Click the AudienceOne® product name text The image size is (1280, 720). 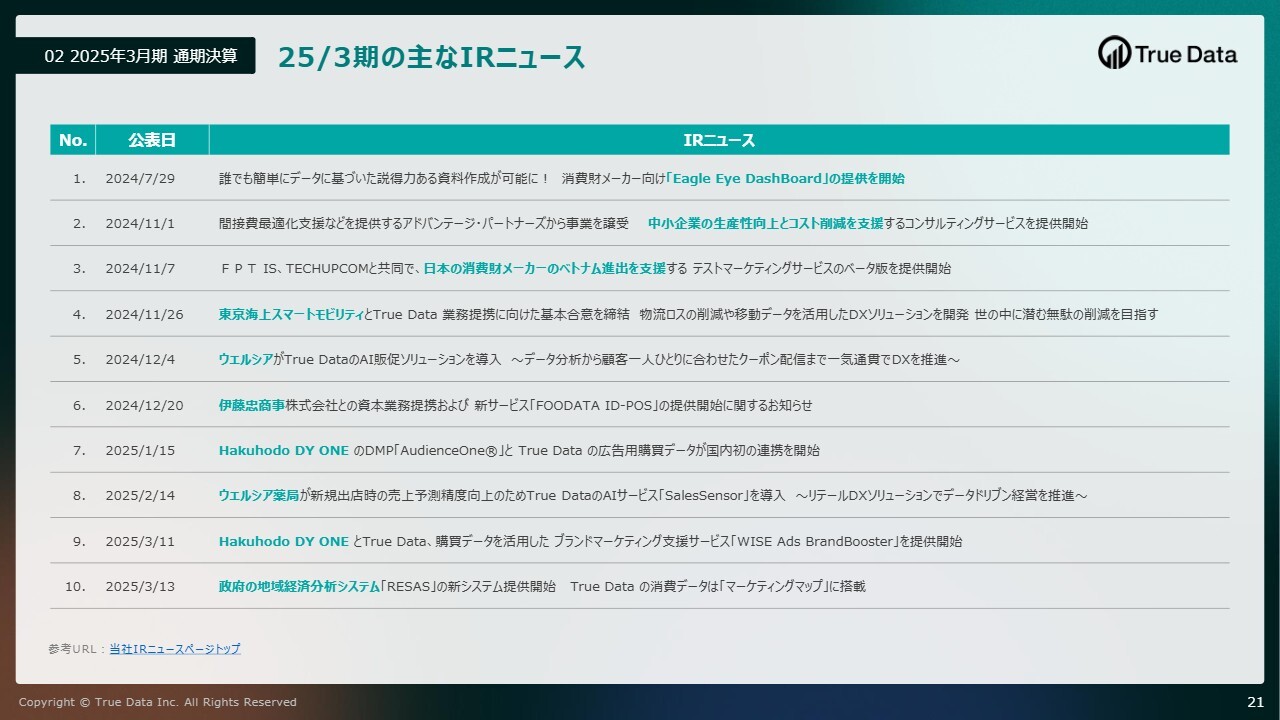click(450, 451)
